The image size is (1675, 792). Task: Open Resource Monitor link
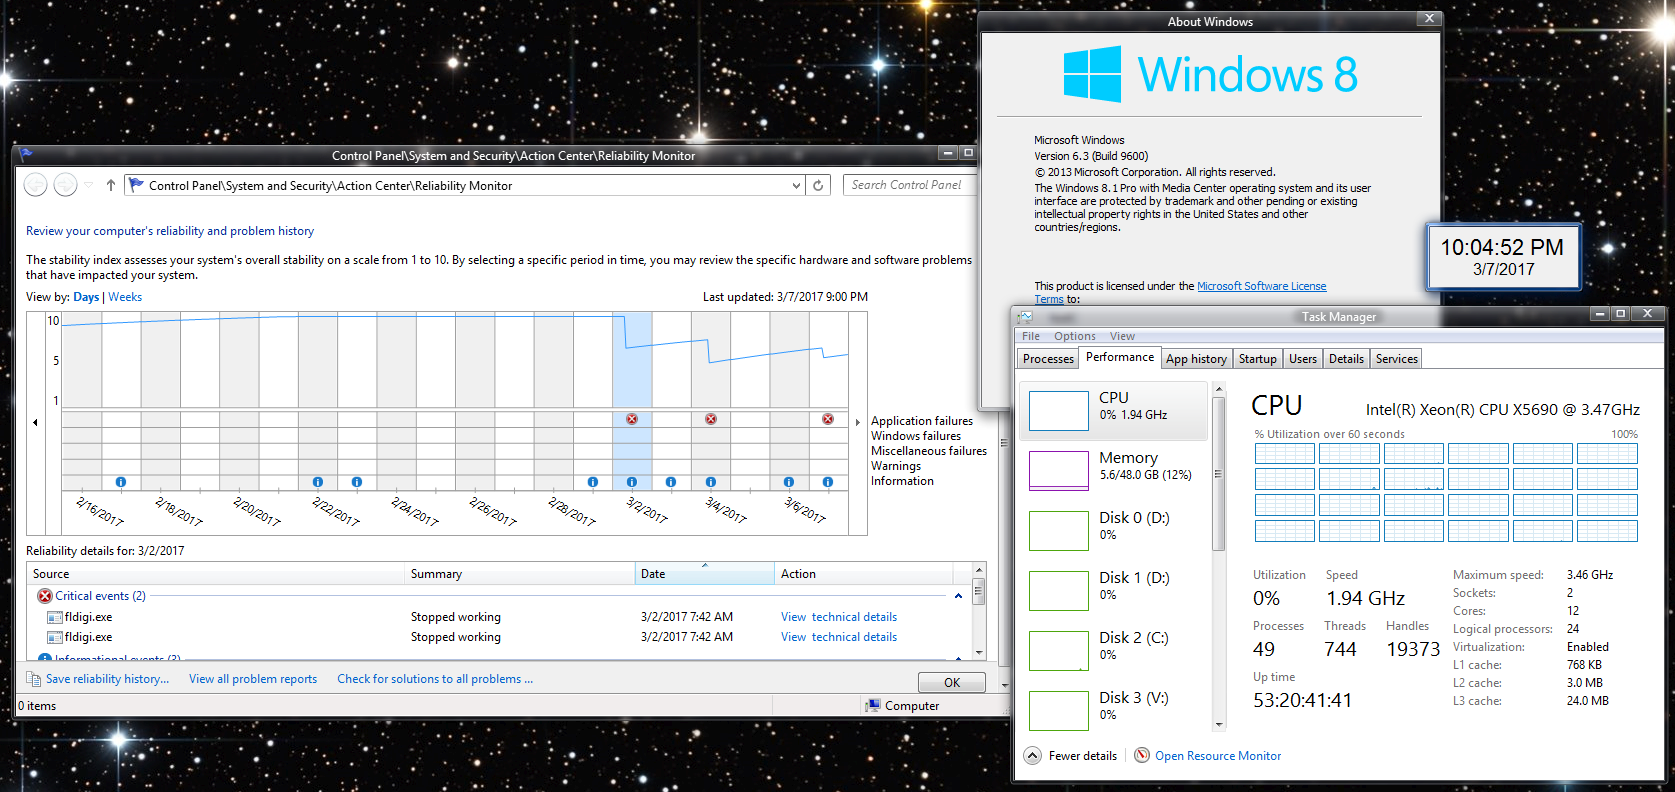[1217, 756]
